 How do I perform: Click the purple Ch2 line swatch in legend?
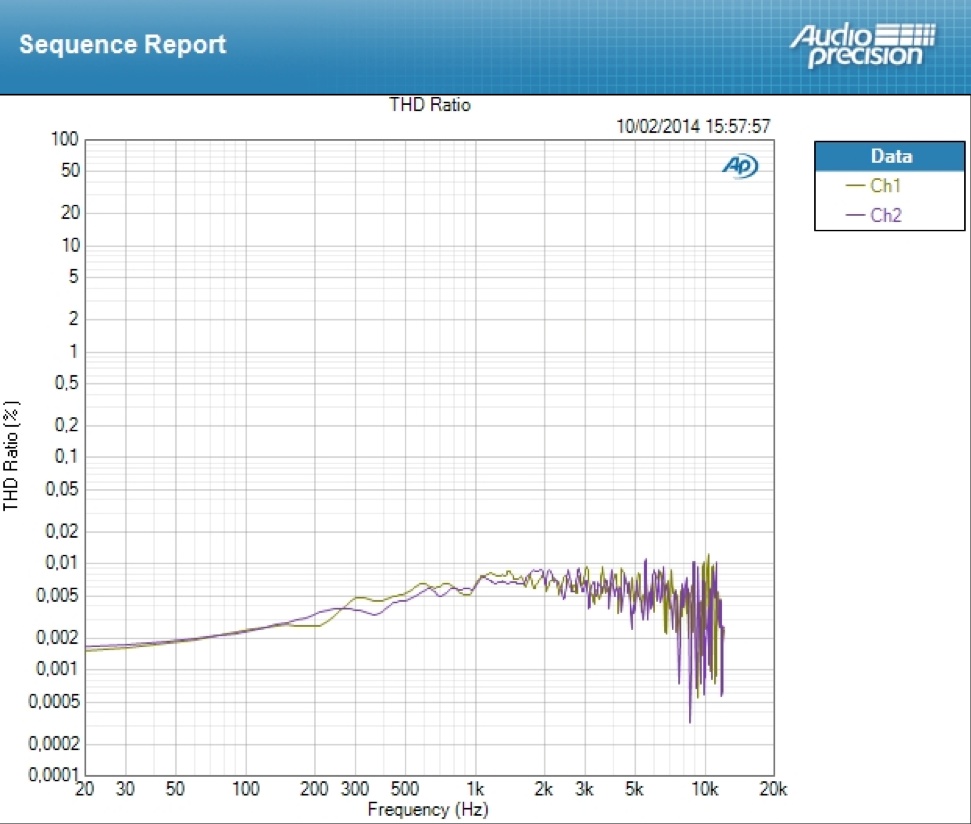(x=855, y=216)
